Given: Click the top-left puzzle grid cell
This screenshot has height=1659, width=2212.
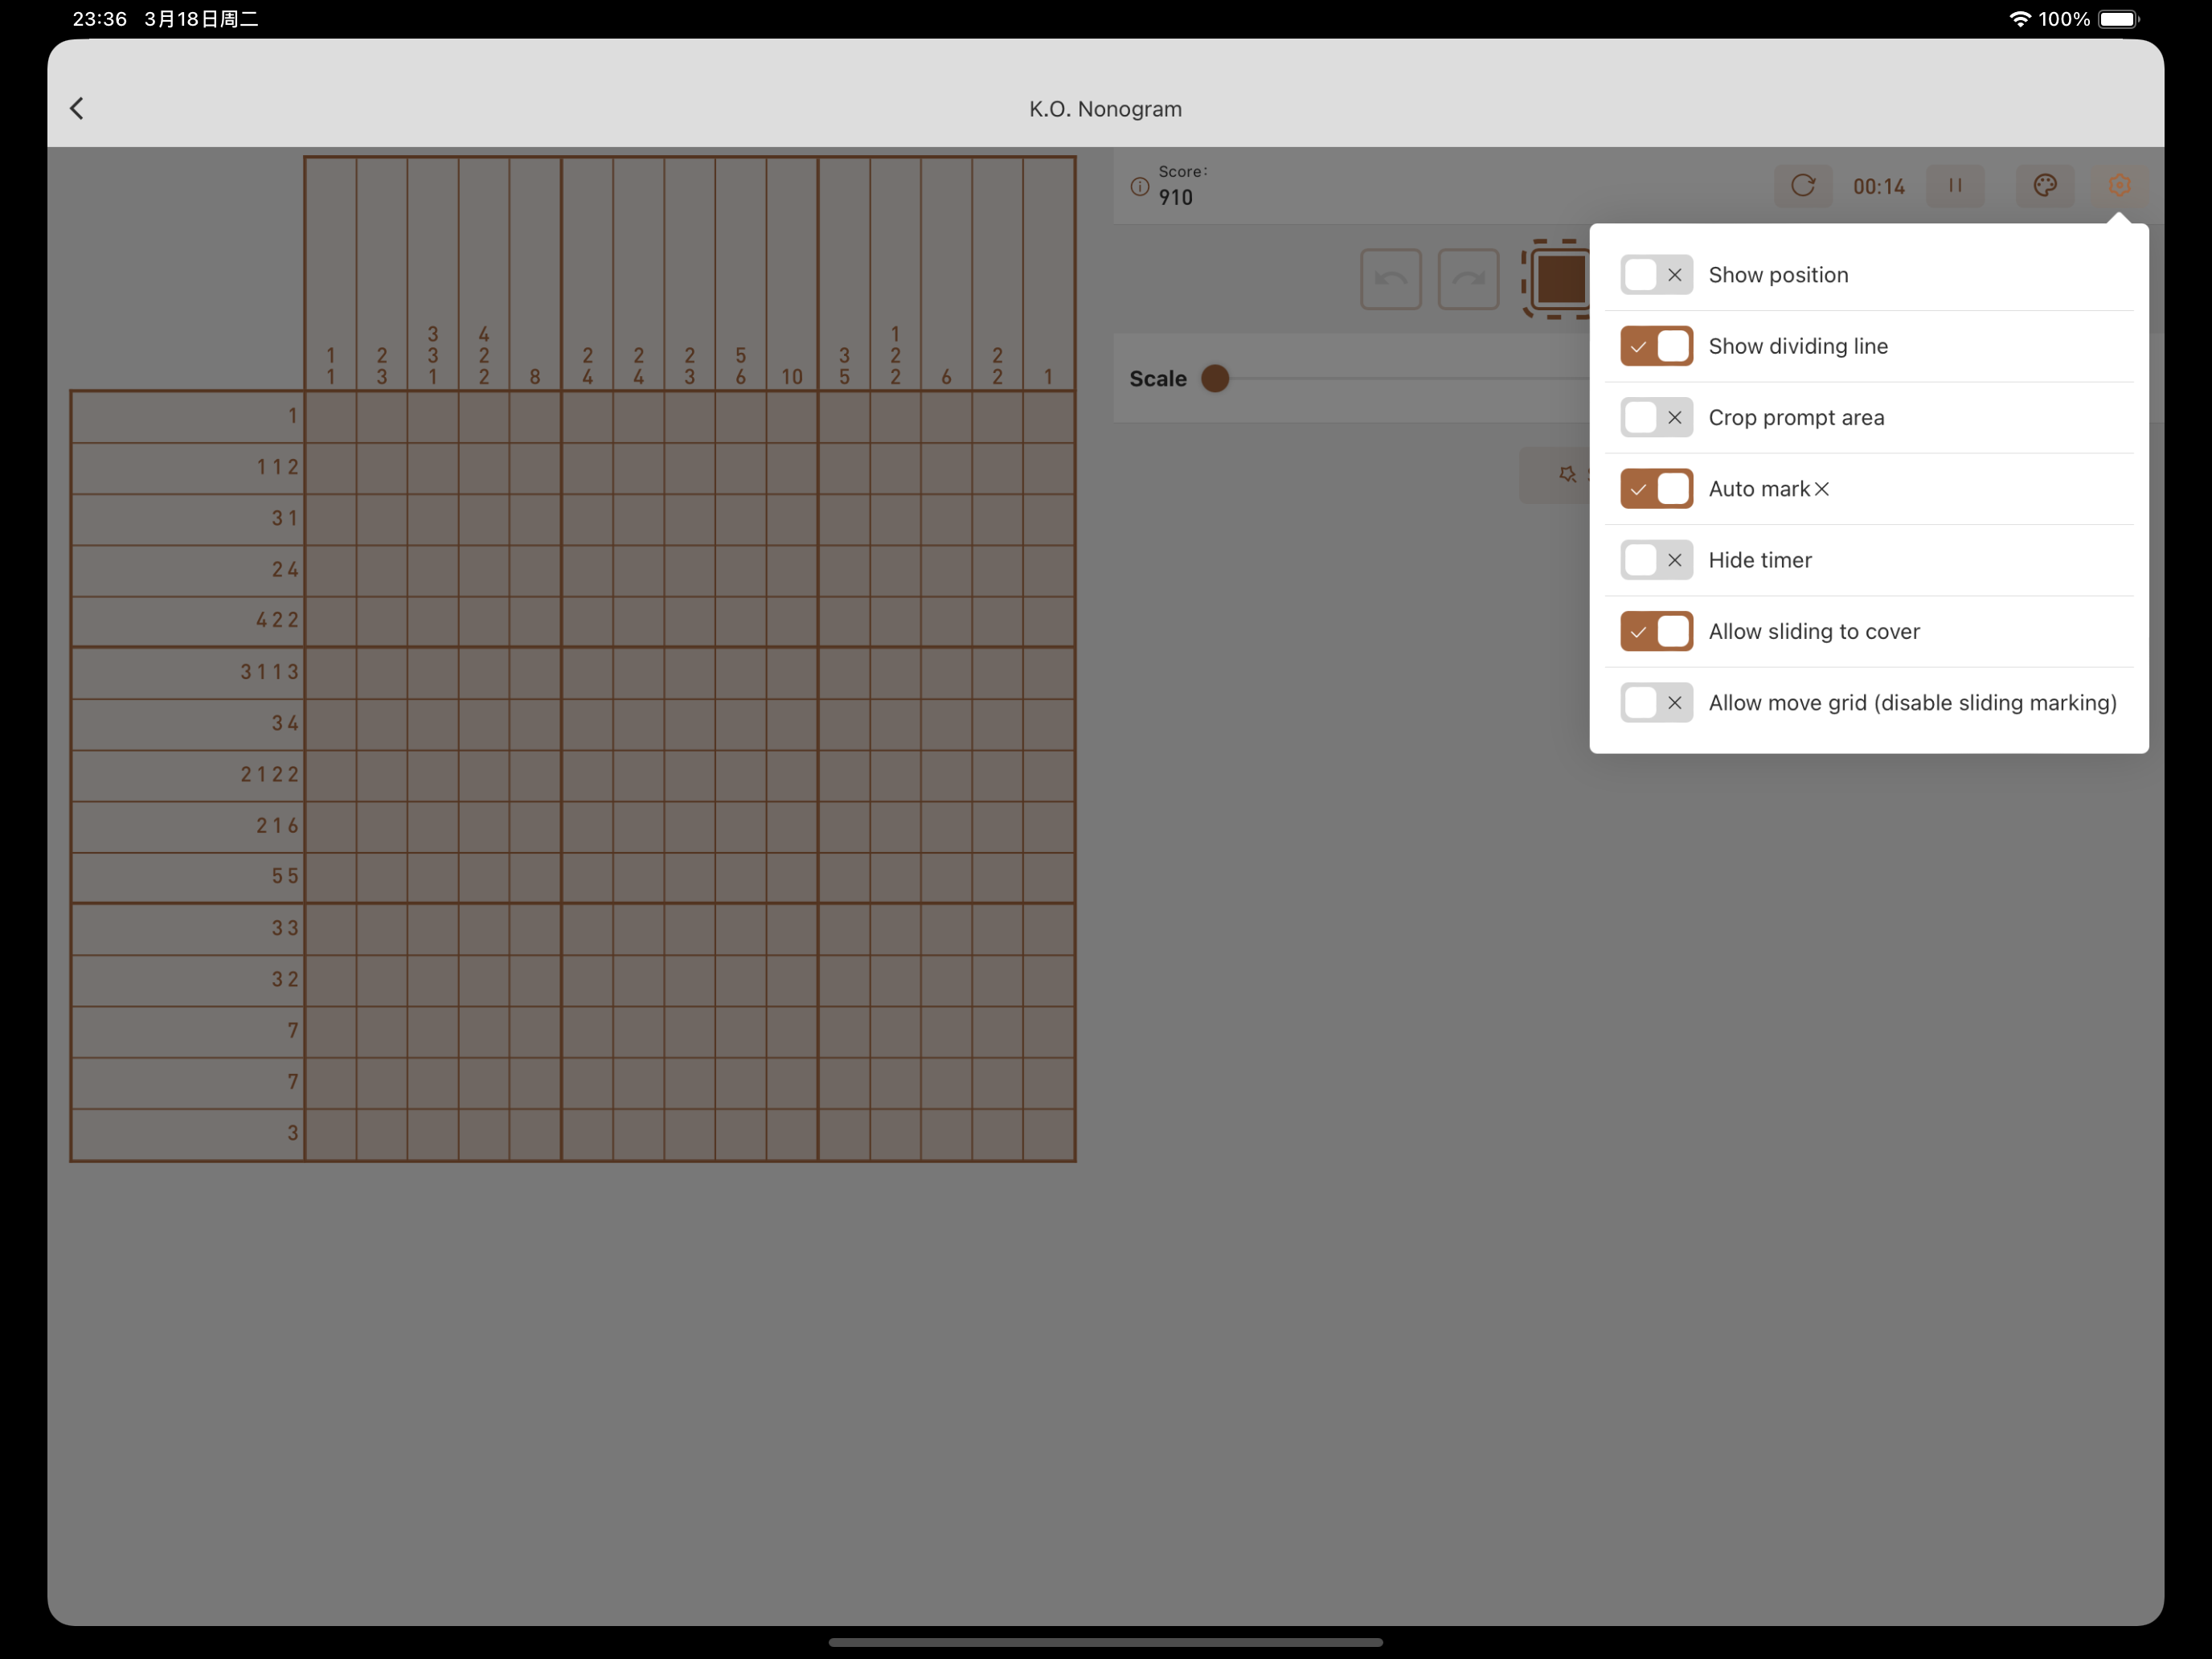Looking at the screenshot, I should click(331, 416).
